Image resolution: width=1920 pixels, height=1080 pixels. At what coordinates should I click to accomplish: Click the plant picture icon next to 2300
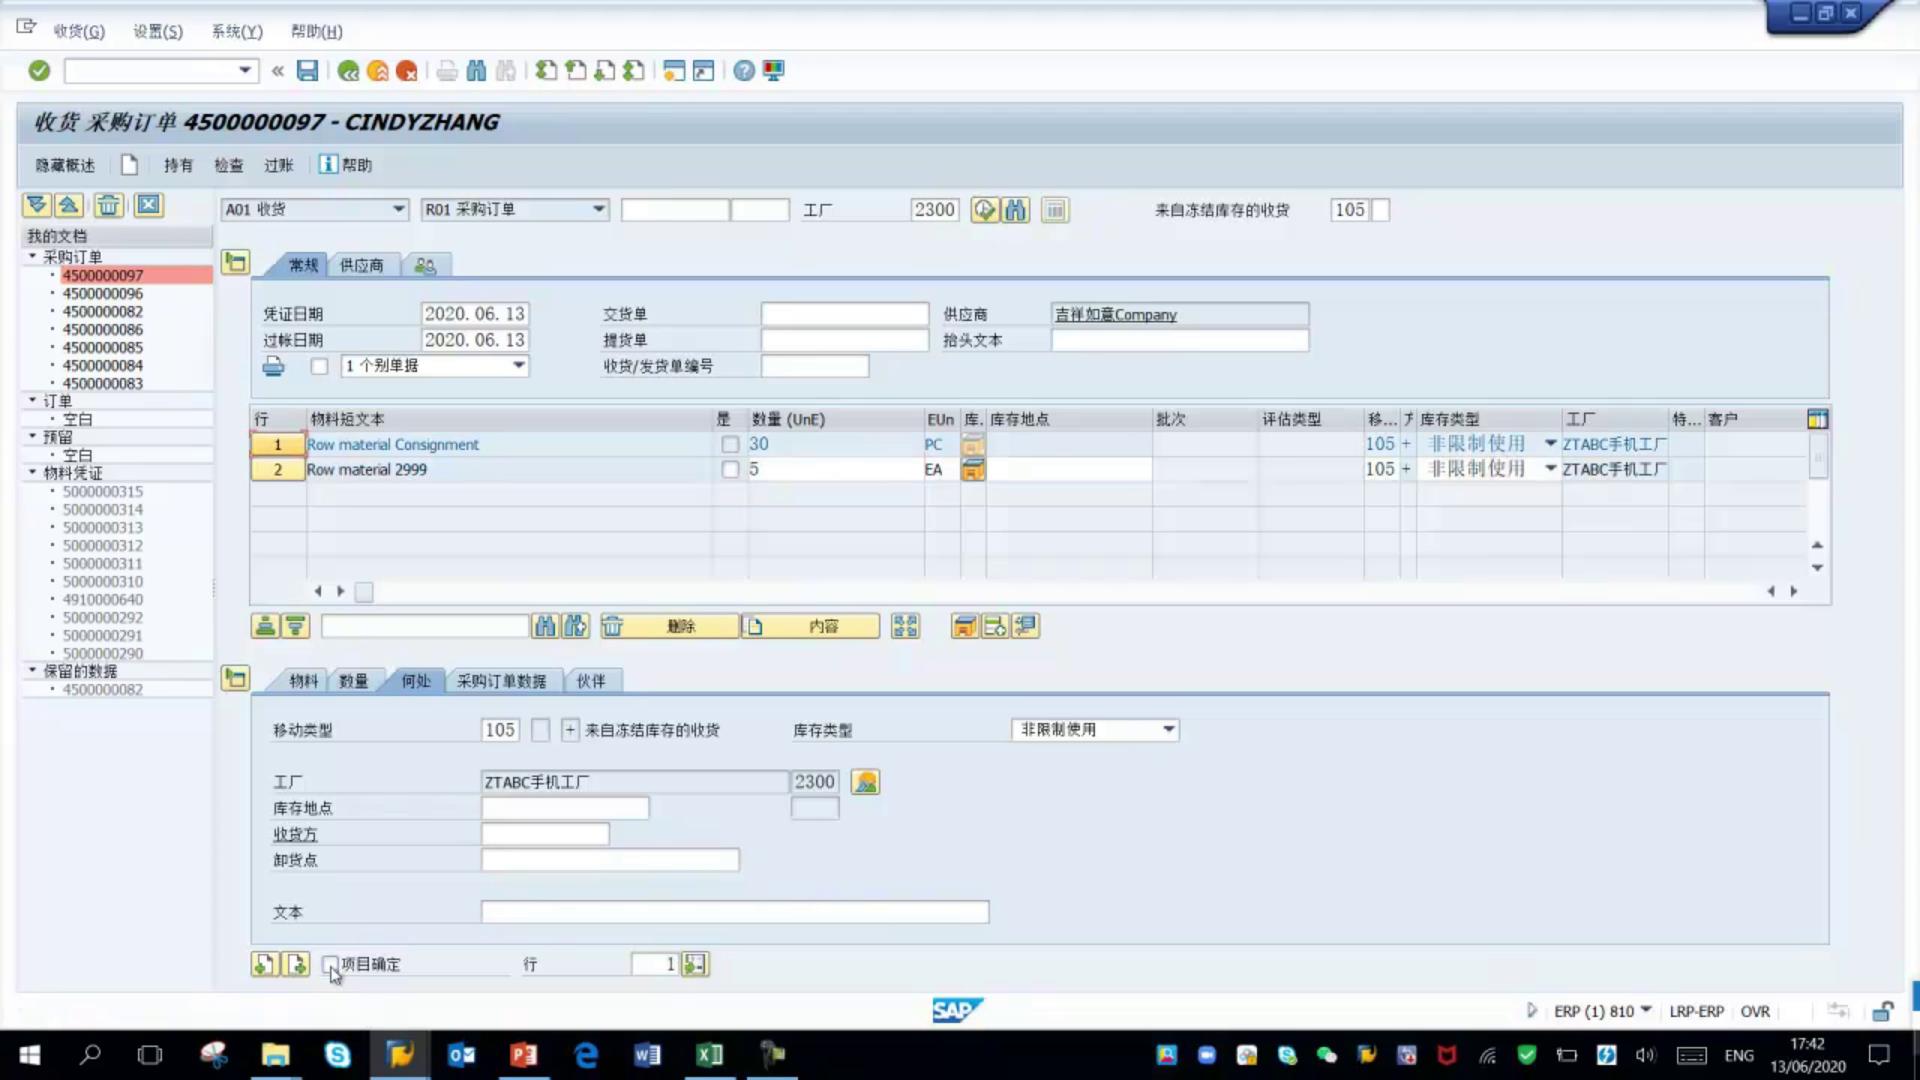[x=865, y=782]
